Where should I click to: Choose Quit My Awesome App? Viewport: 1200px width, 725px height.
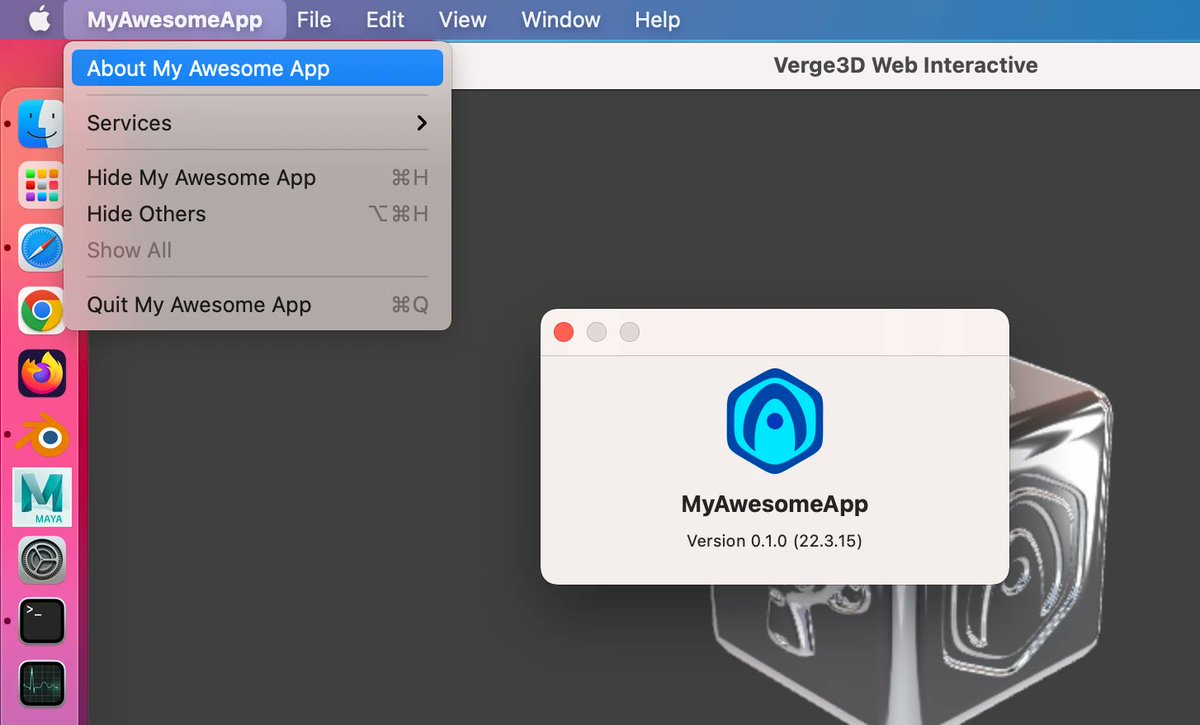(x=257, y=305)
